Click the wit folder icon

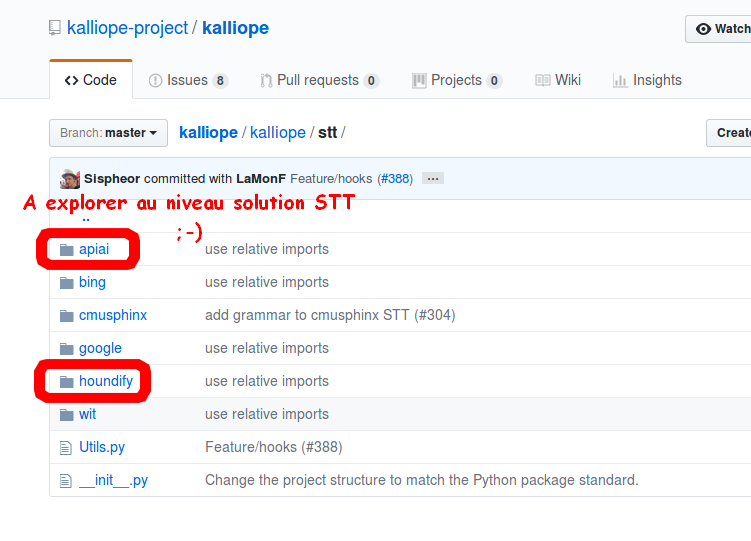[67, 415]
